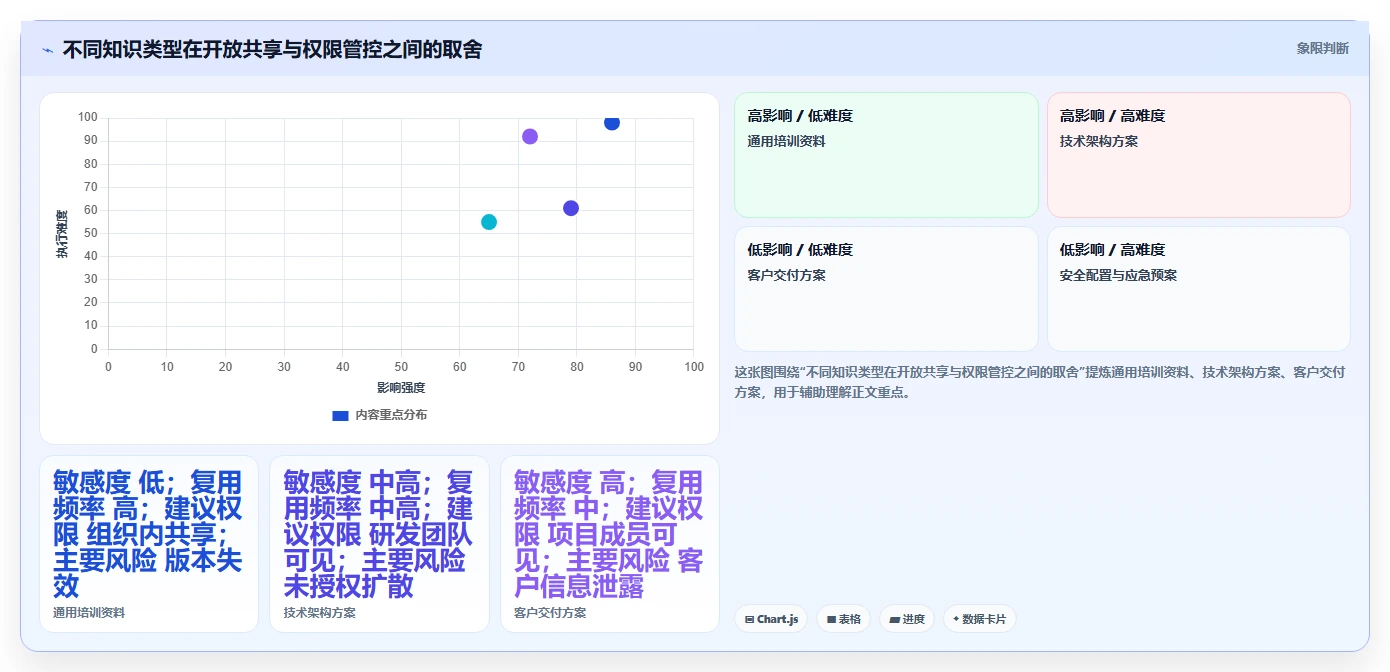The height and width of the screenshot is (672, 1390).
Task: Click the 执行难度 y-axis title
Action: coord(62,234)
